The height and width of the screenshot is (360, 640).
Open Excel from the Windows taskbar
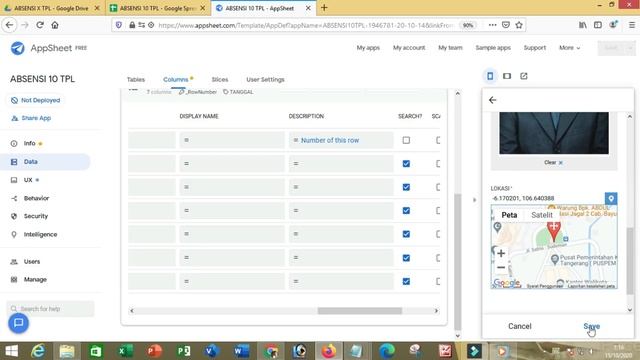pyautogui.click(x=125, y=351)
